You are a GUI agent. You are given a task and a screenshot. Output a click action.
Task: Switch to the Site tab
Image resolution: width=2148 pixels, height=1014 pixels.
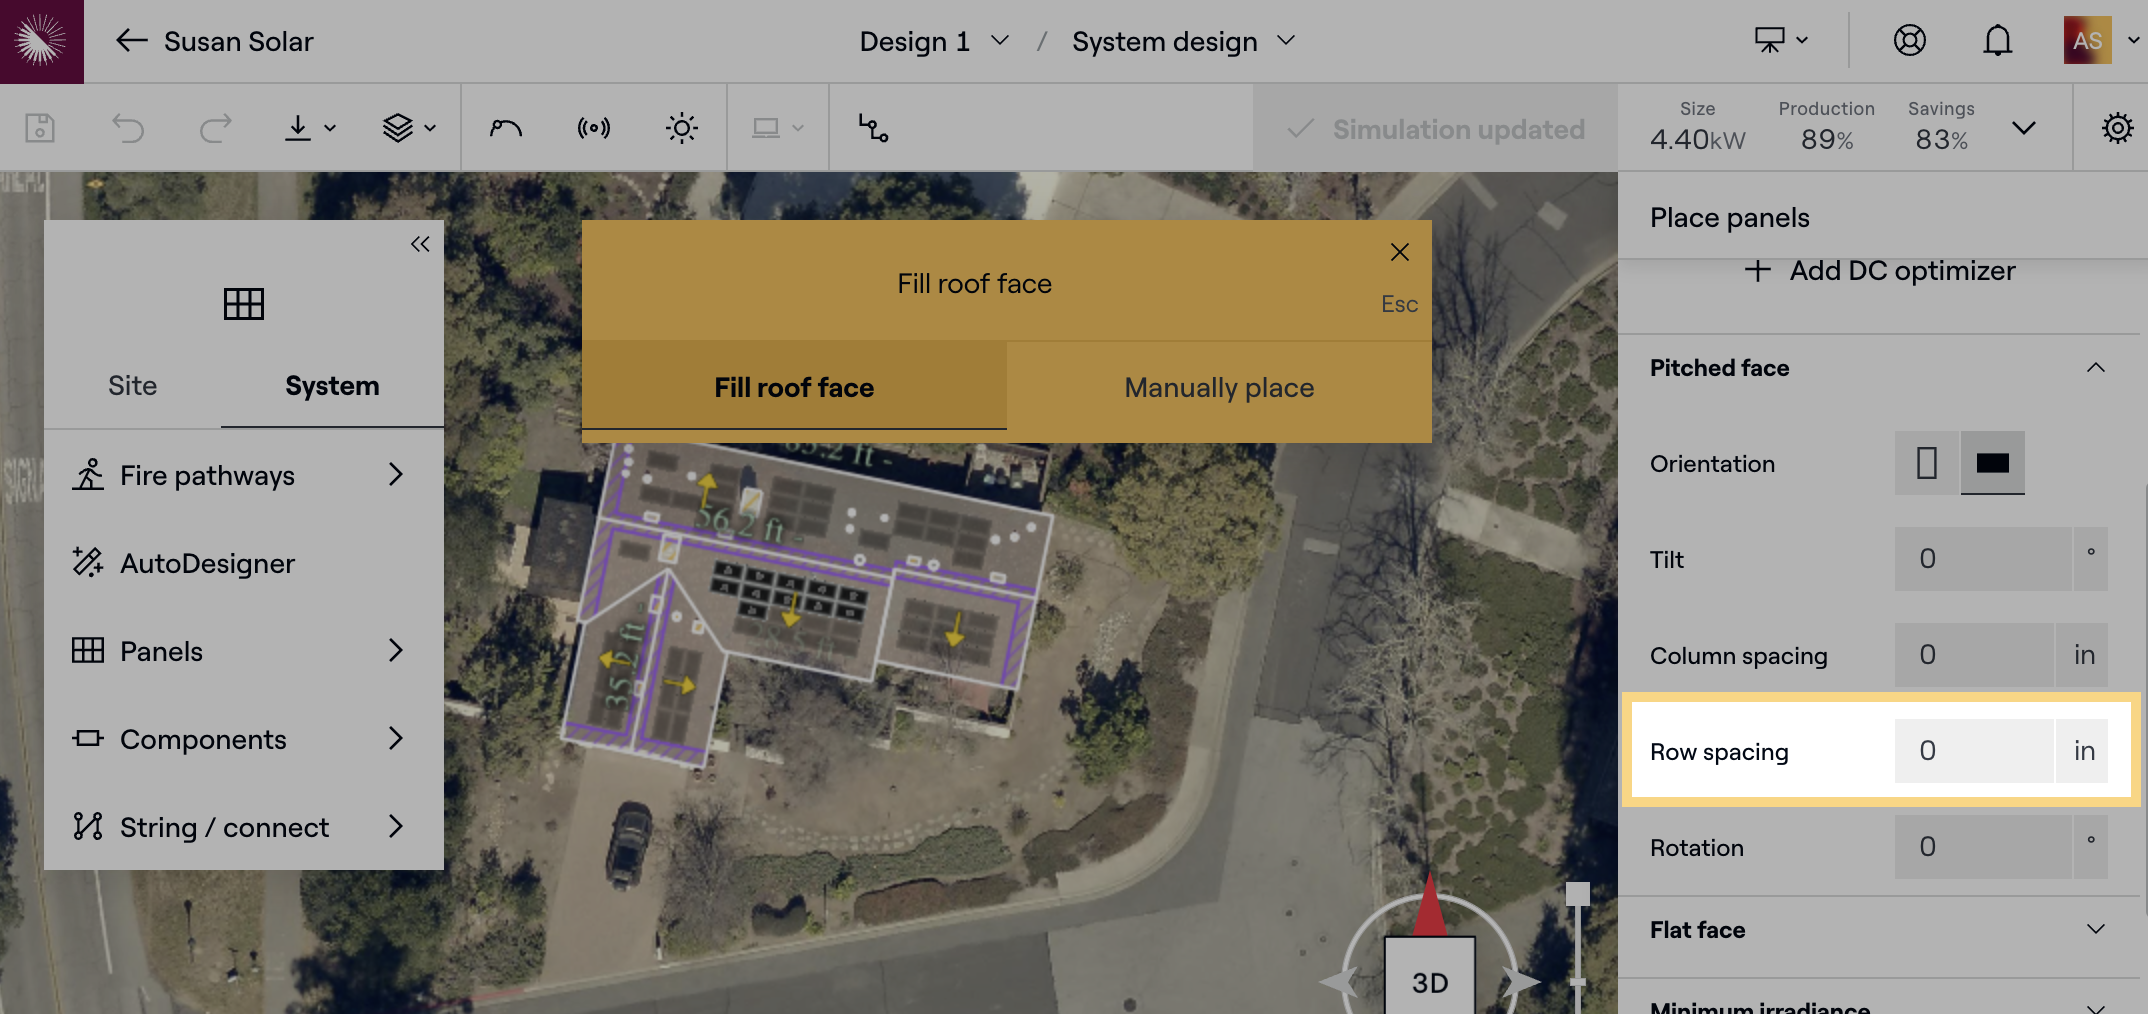[x=132, y=386]
